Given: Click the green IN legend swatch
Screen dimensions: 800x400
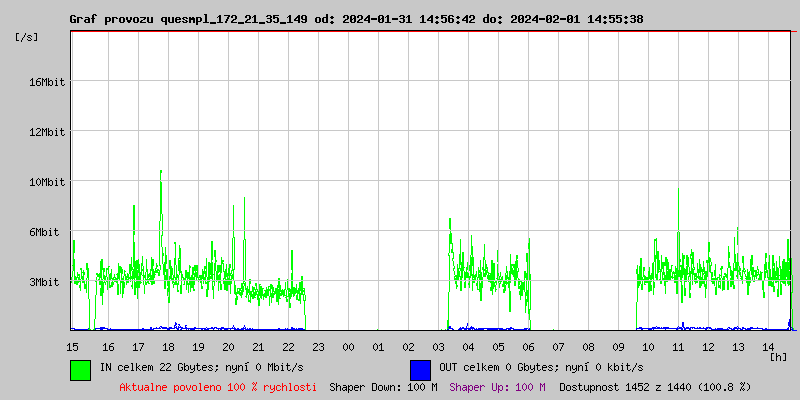Looking at the screenshot, I should (x=80, y=369).
